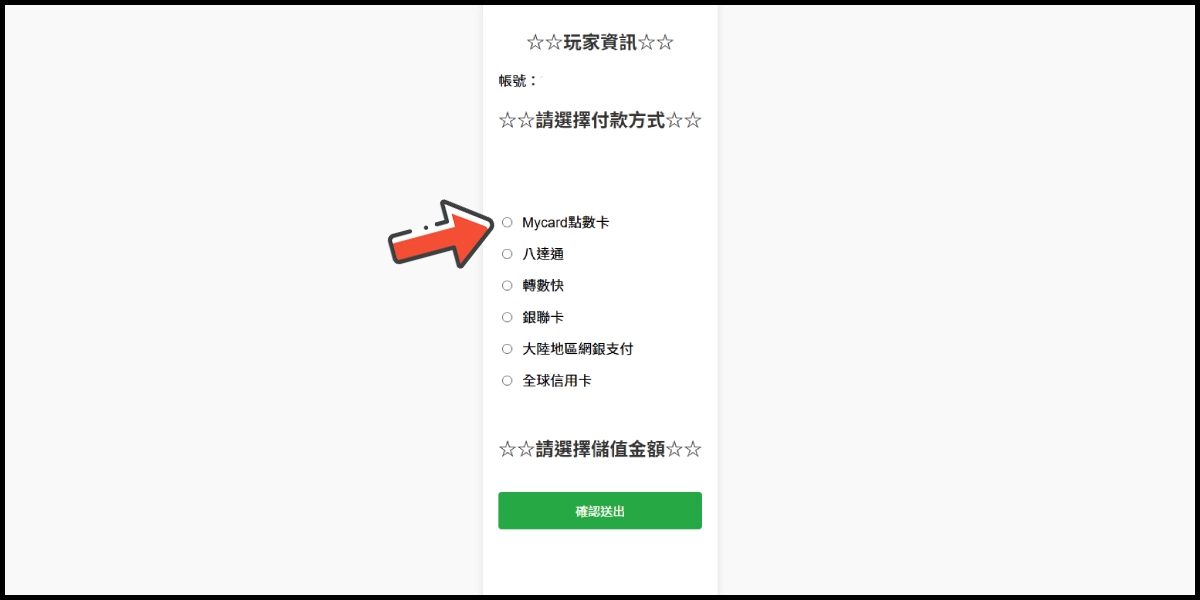
Task: Click the 請選擇付款方式 heading text
Action: coord(600,120)
